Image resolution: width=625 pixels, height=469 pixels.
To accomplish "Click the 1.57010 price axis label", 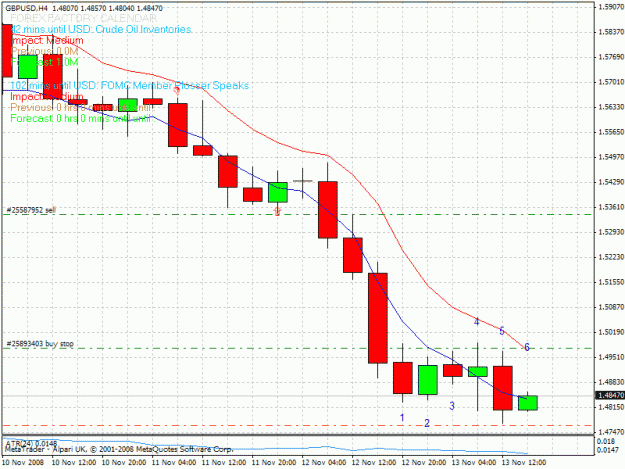I will click(x=611, y=82).
